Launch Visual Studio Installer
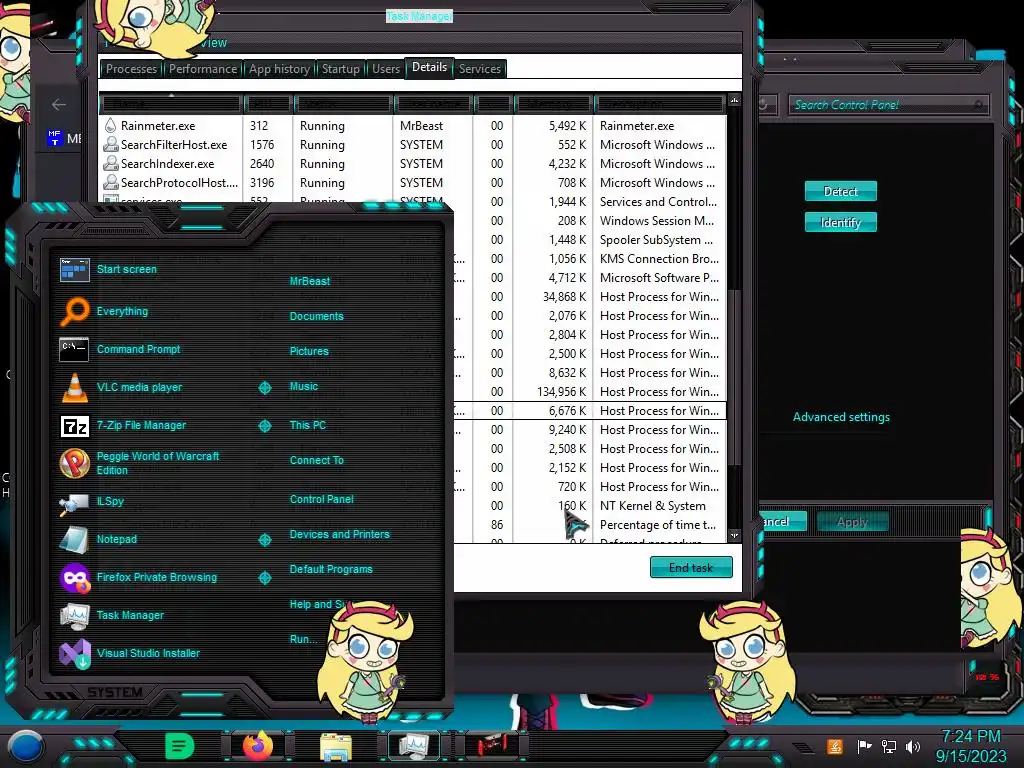The height and width of the screenshot is (768, 1024). (x=74, y=653)
